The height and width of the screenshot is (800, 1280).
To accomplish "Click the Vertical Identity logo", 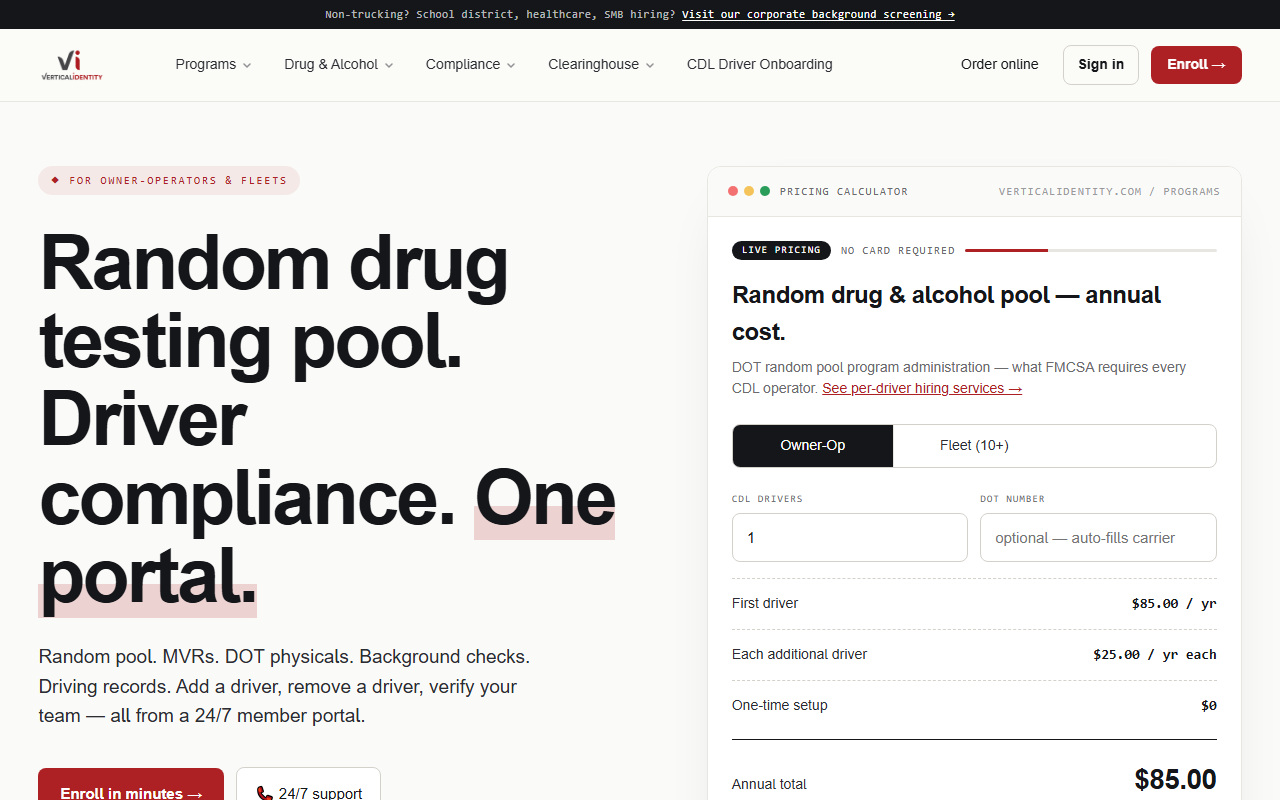I will point(72,65).
